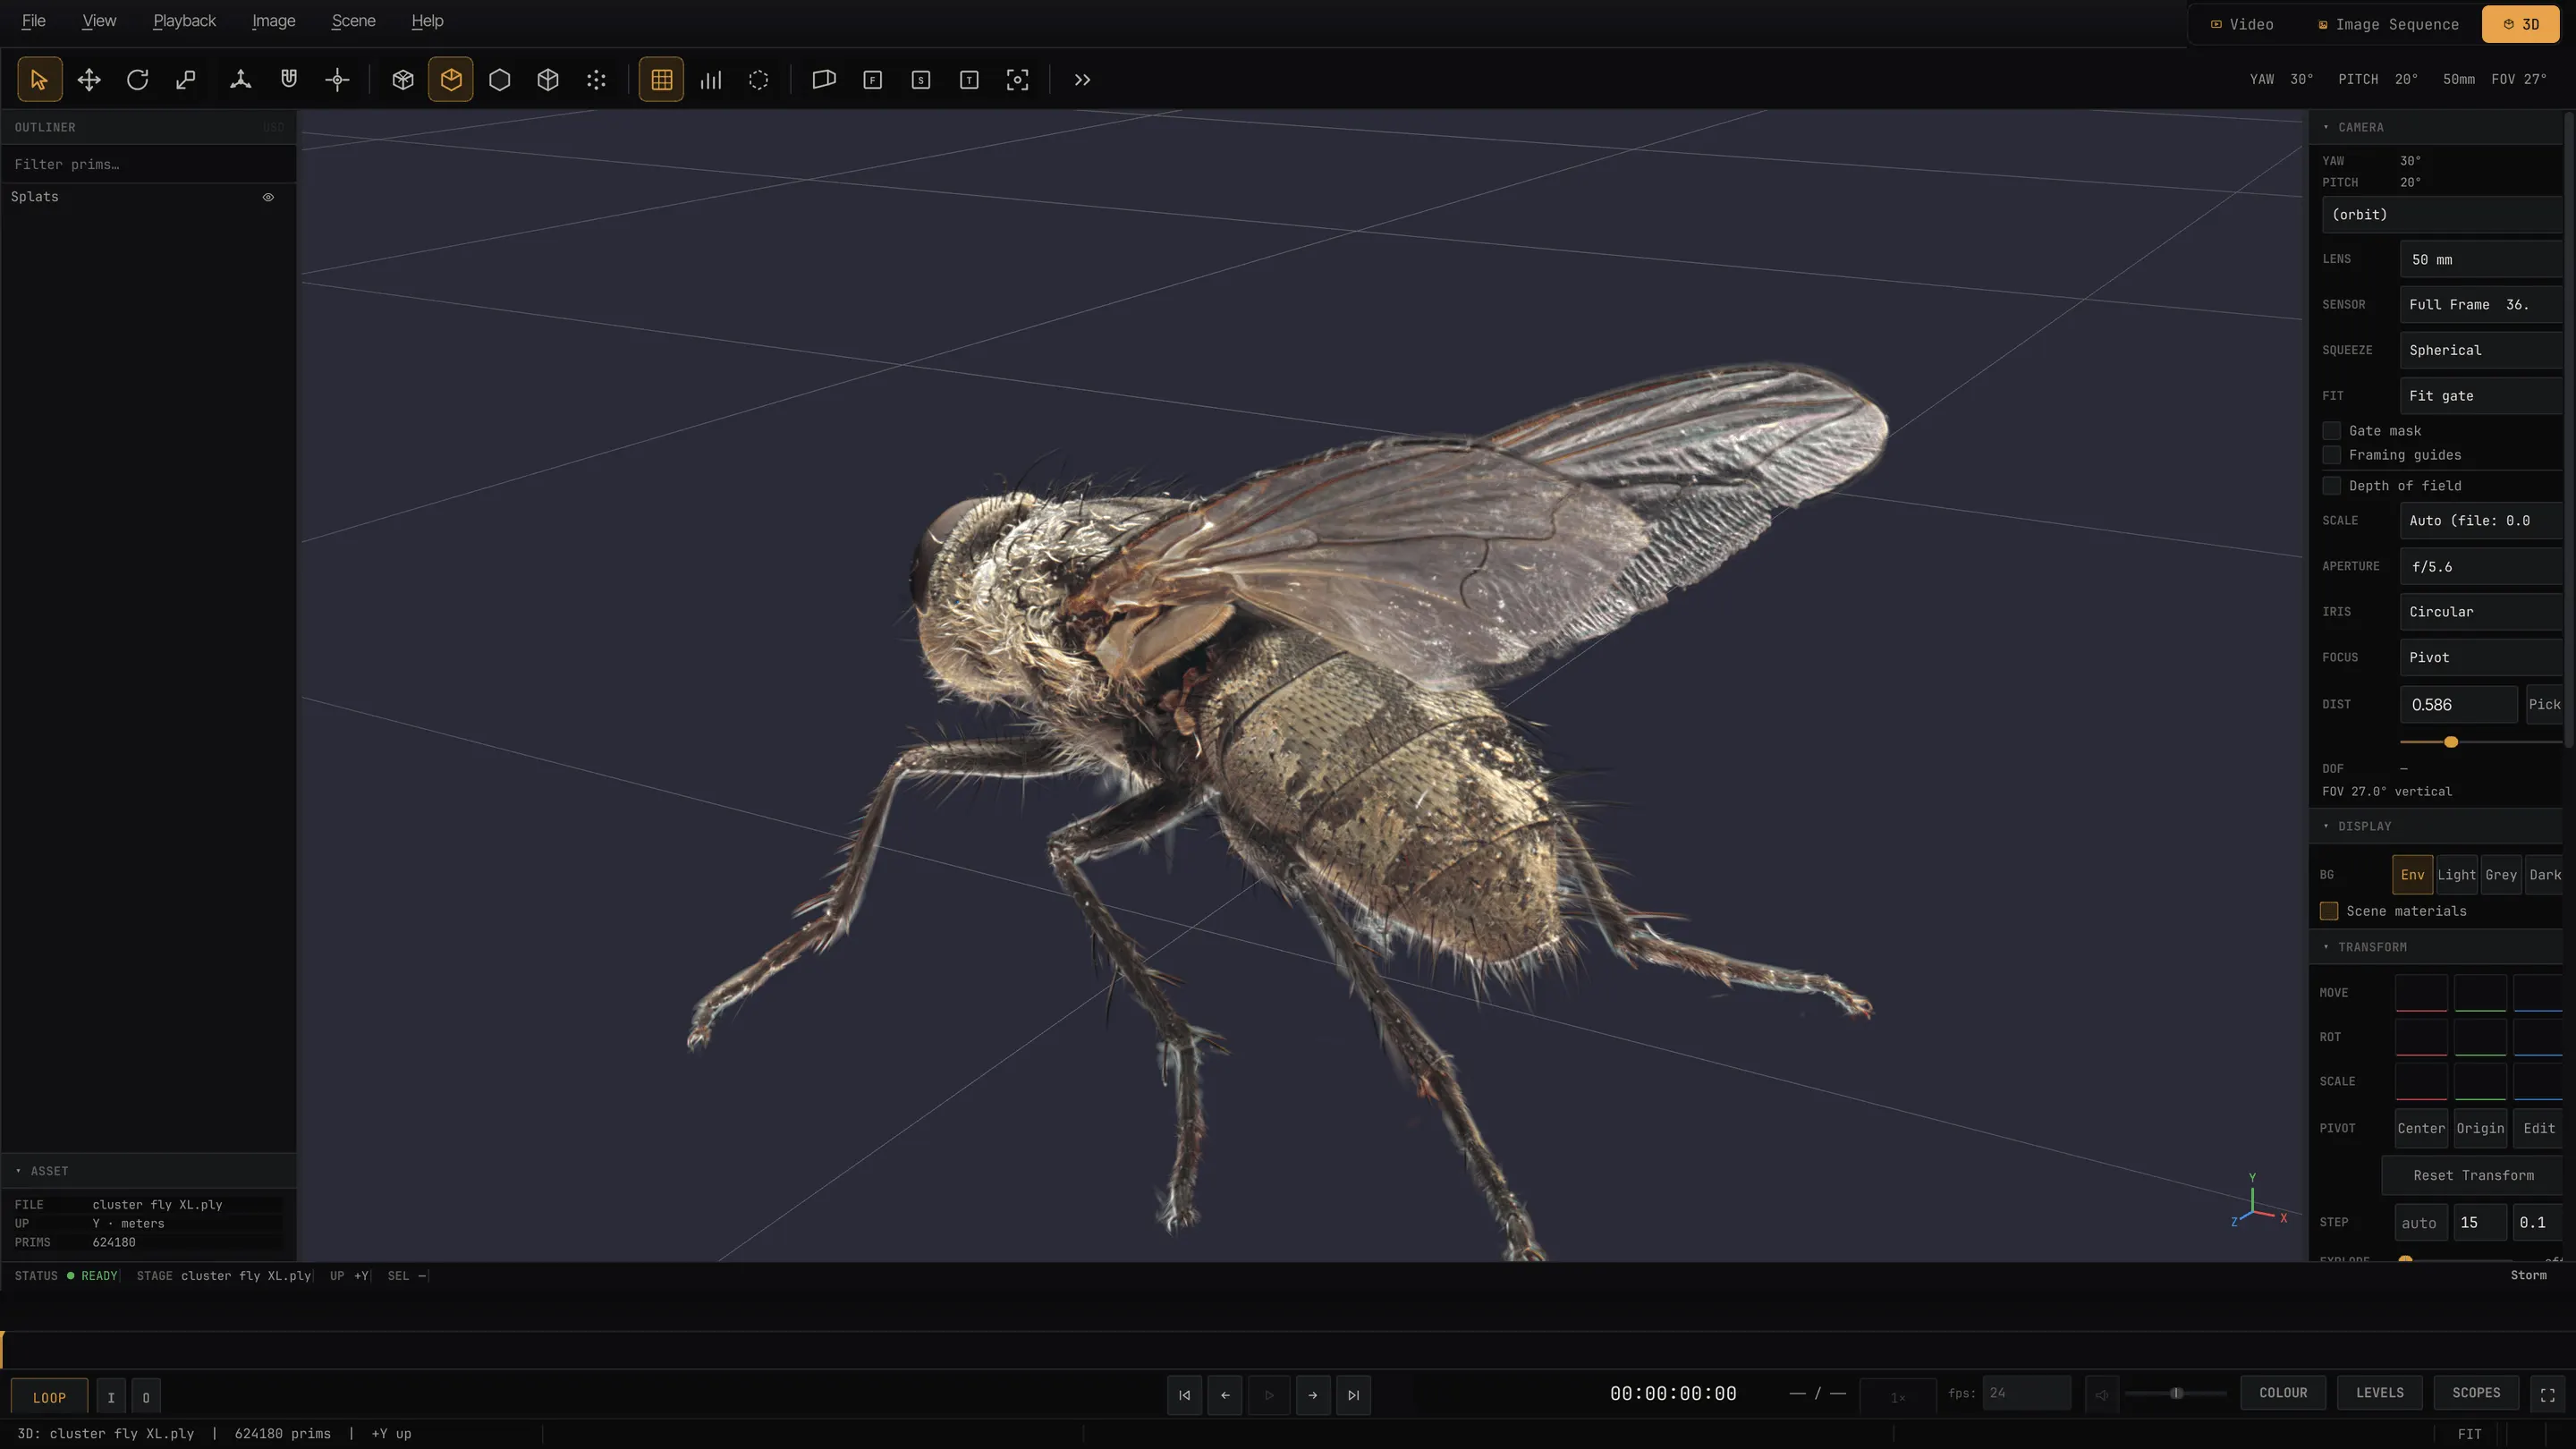Switch to wireframe cube display
2576x1449 pixels.
pyautogui.click(x=548, y=80)
